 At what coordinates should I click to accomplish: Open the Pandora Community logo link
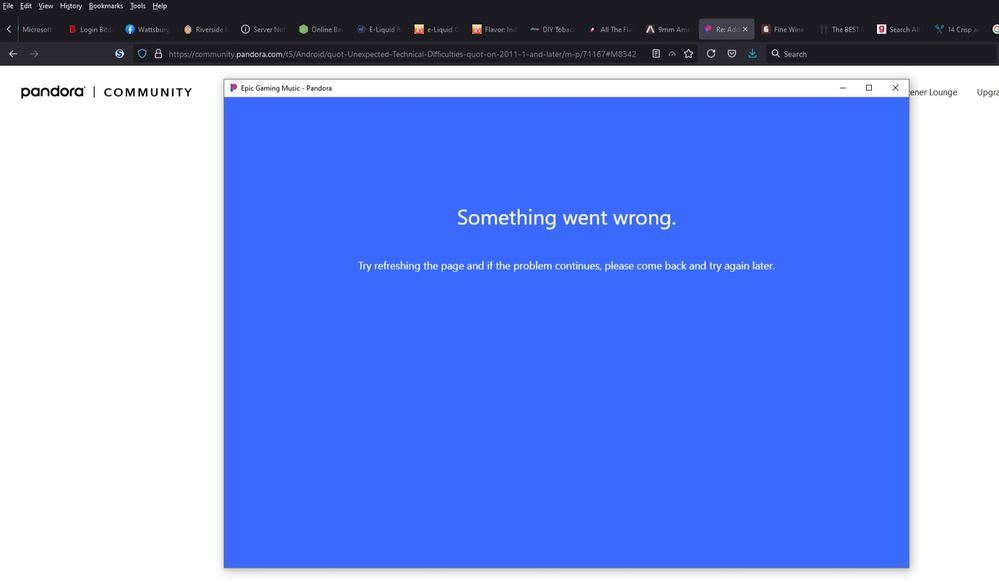pos(106,92)
